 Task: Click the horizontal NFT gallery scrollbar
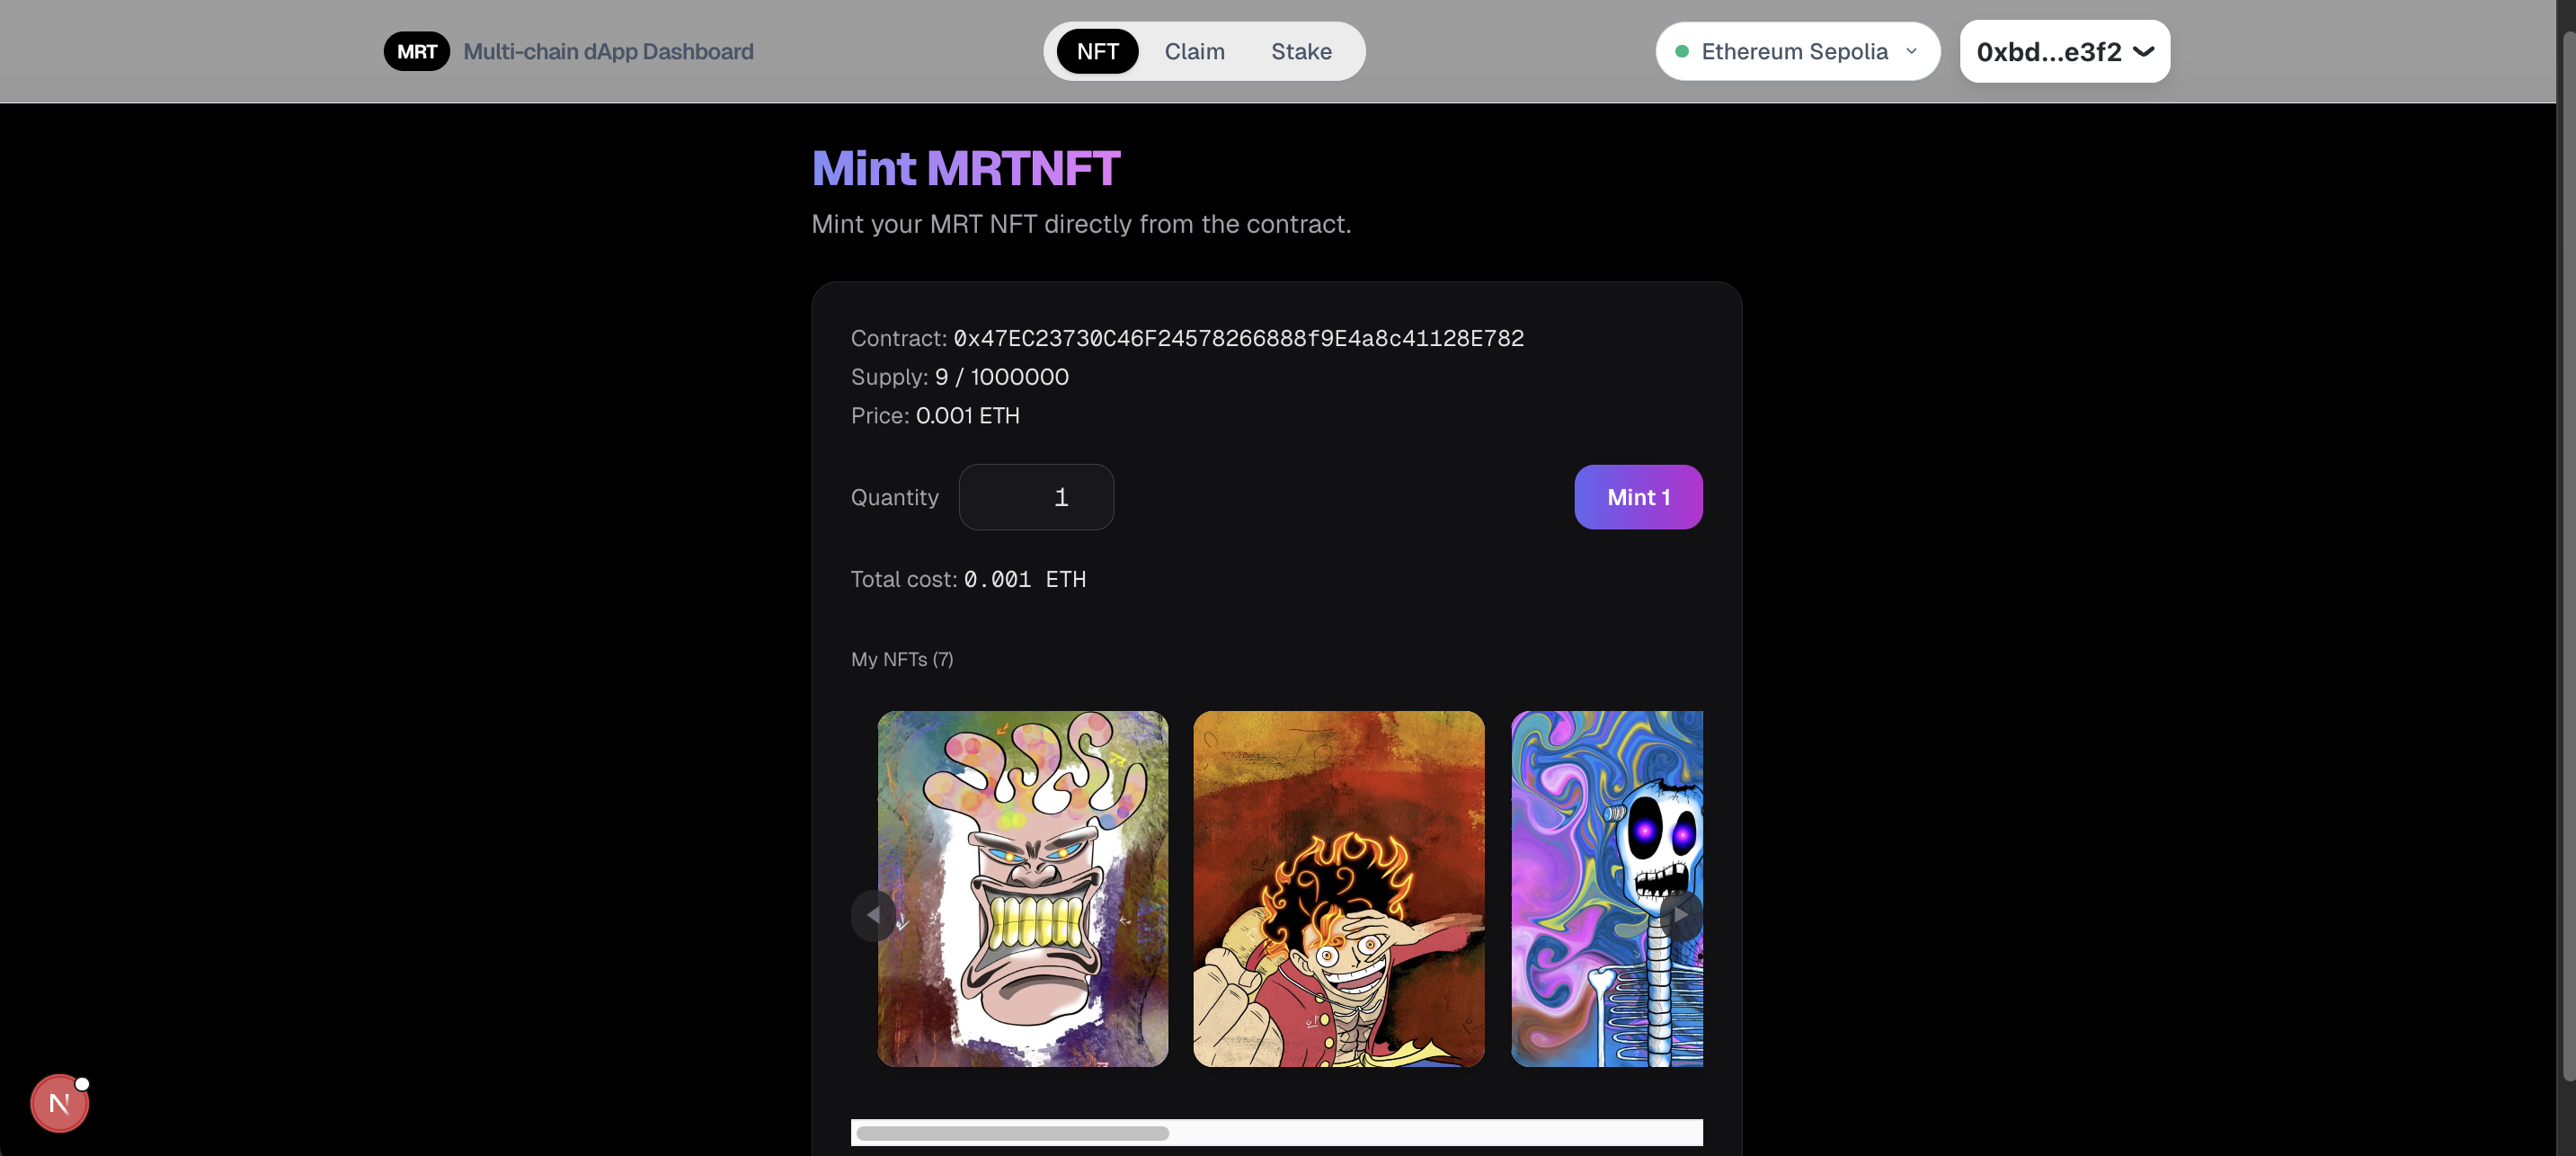pyautogui.click(x=1276, y=1132)
